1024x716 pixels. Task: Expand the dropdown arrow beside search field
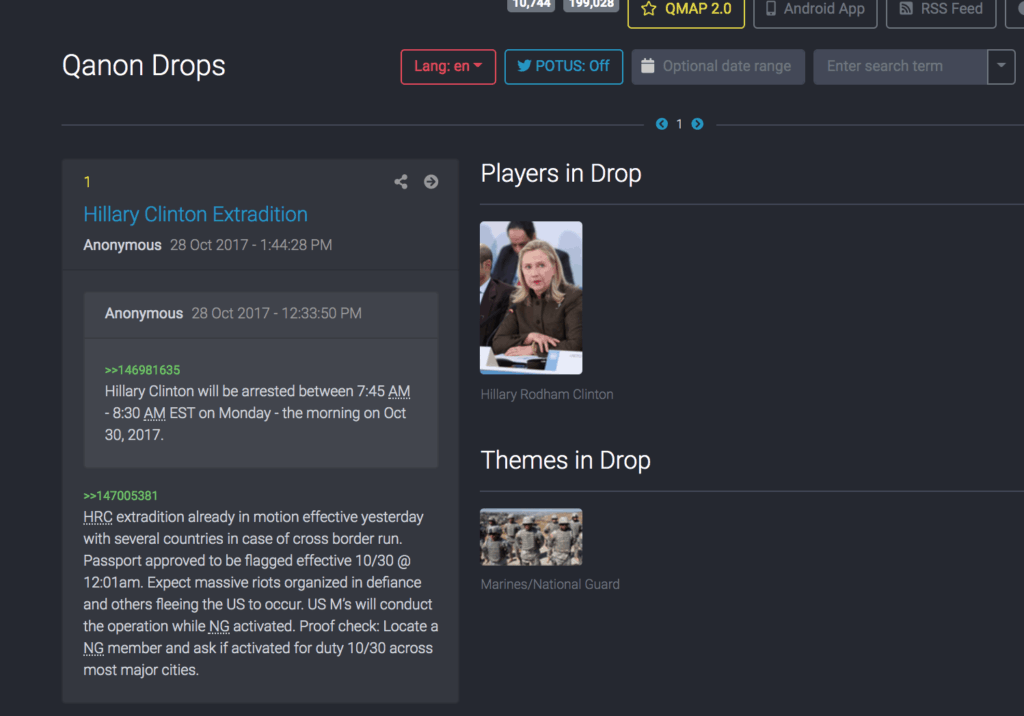pos(1001,66)
